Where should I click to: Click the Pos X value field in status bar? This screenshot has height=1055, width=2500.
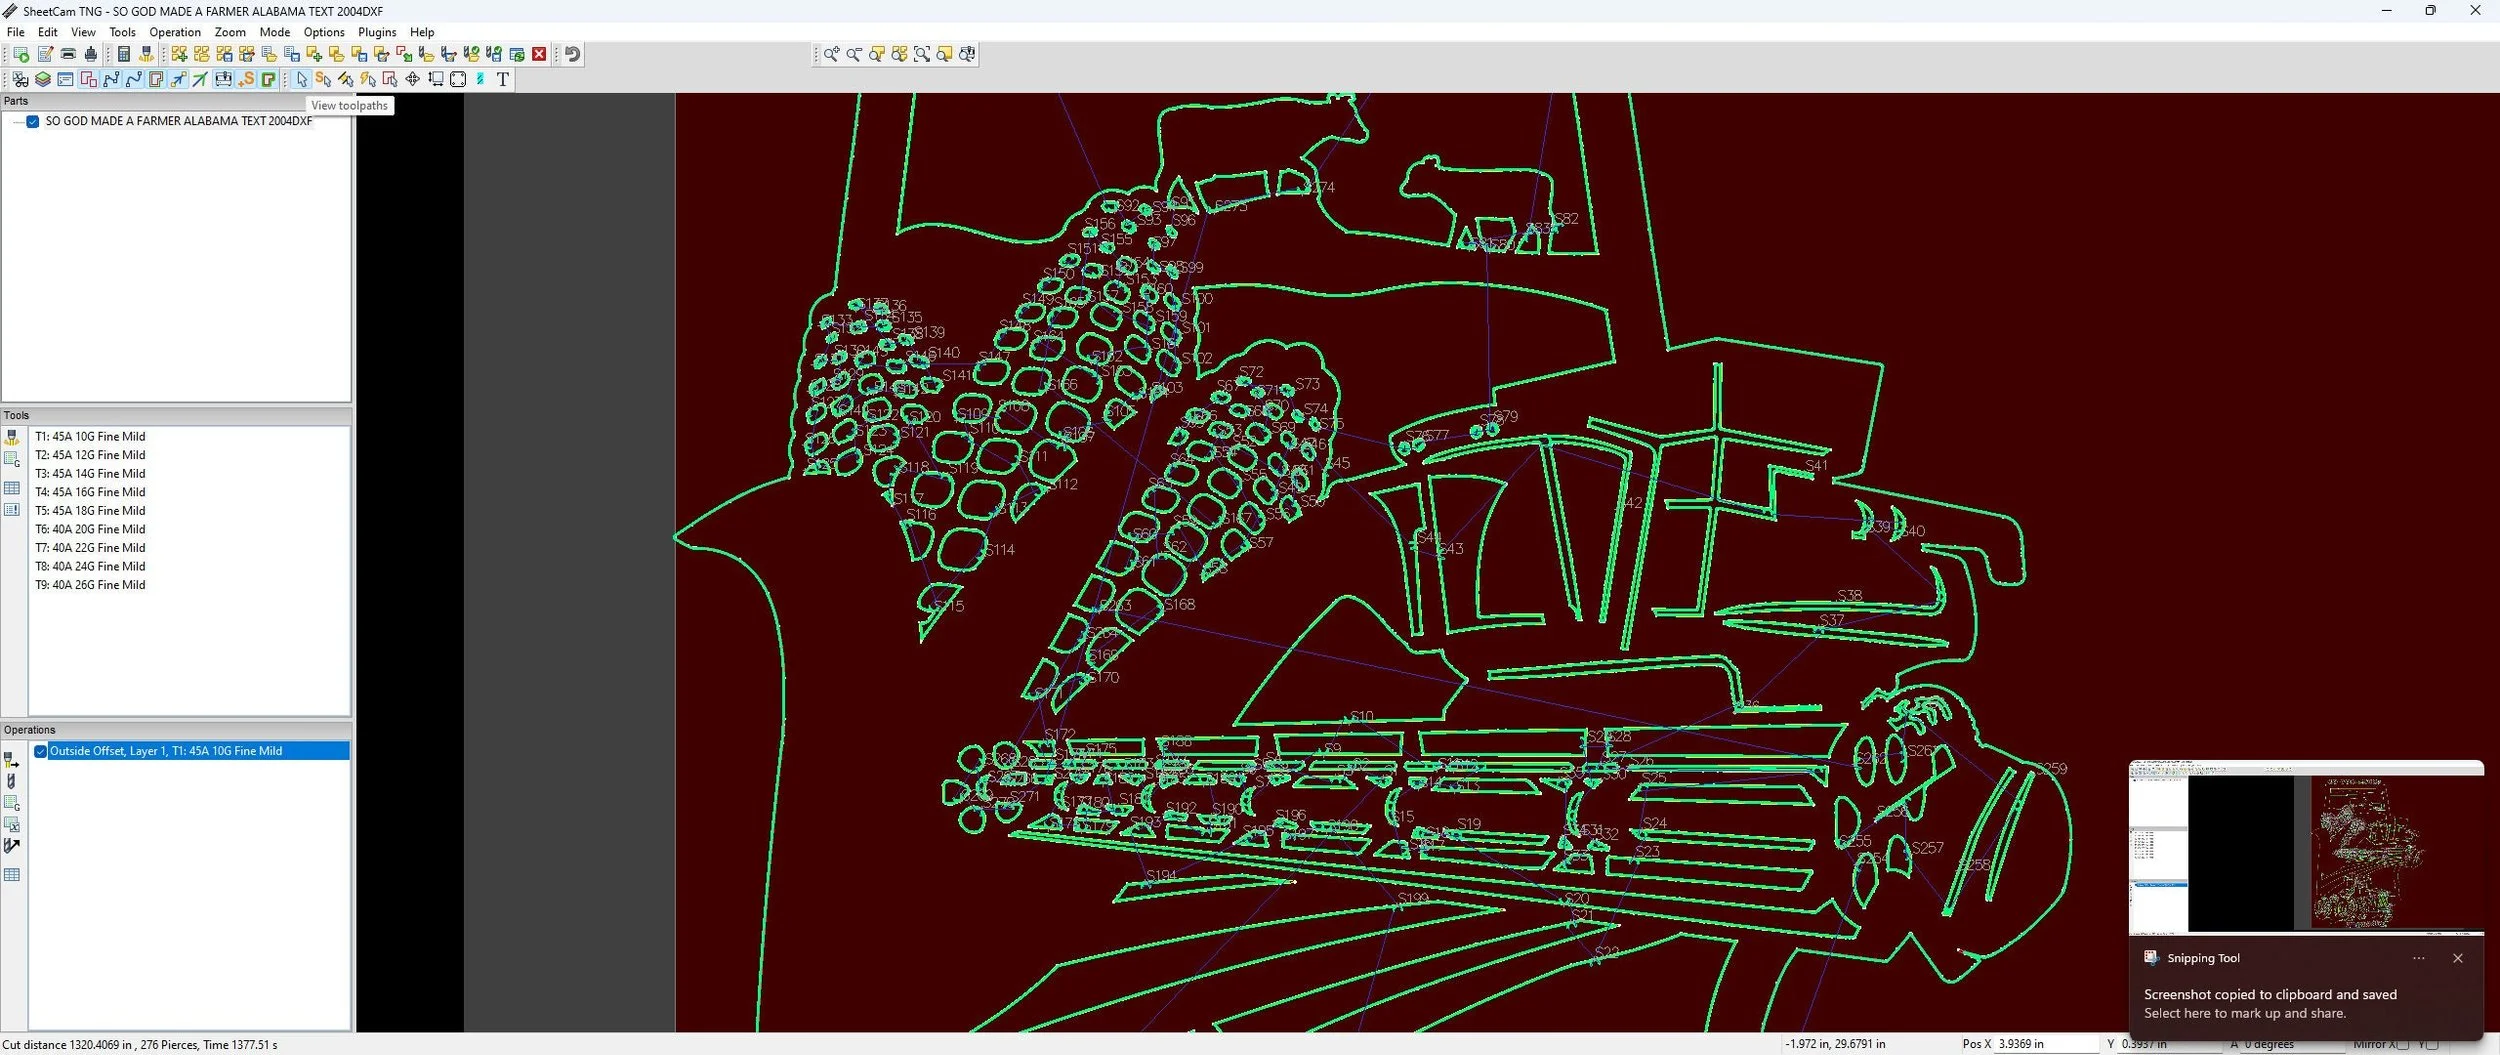click(2045, 1044)
